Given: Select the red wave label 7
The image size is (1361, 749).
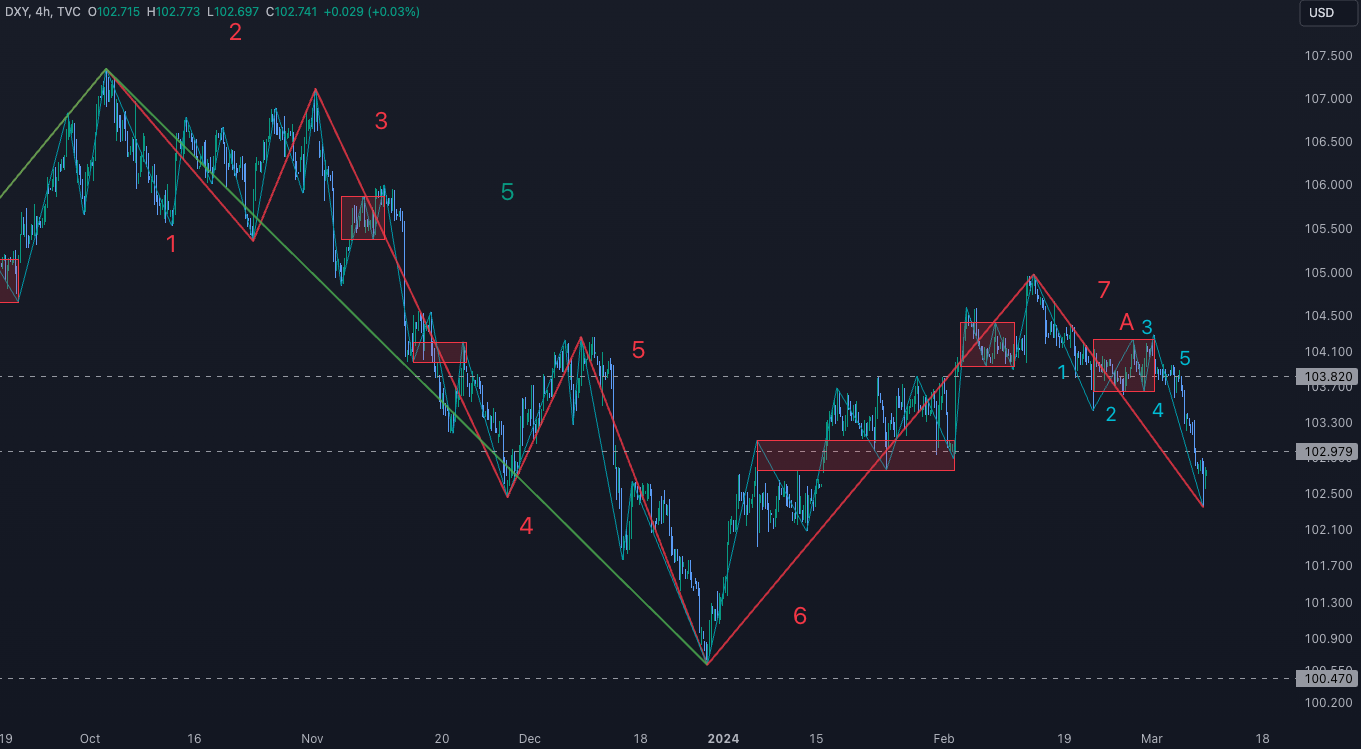Looking at the screenshot, I should [x=1104, y=290].
